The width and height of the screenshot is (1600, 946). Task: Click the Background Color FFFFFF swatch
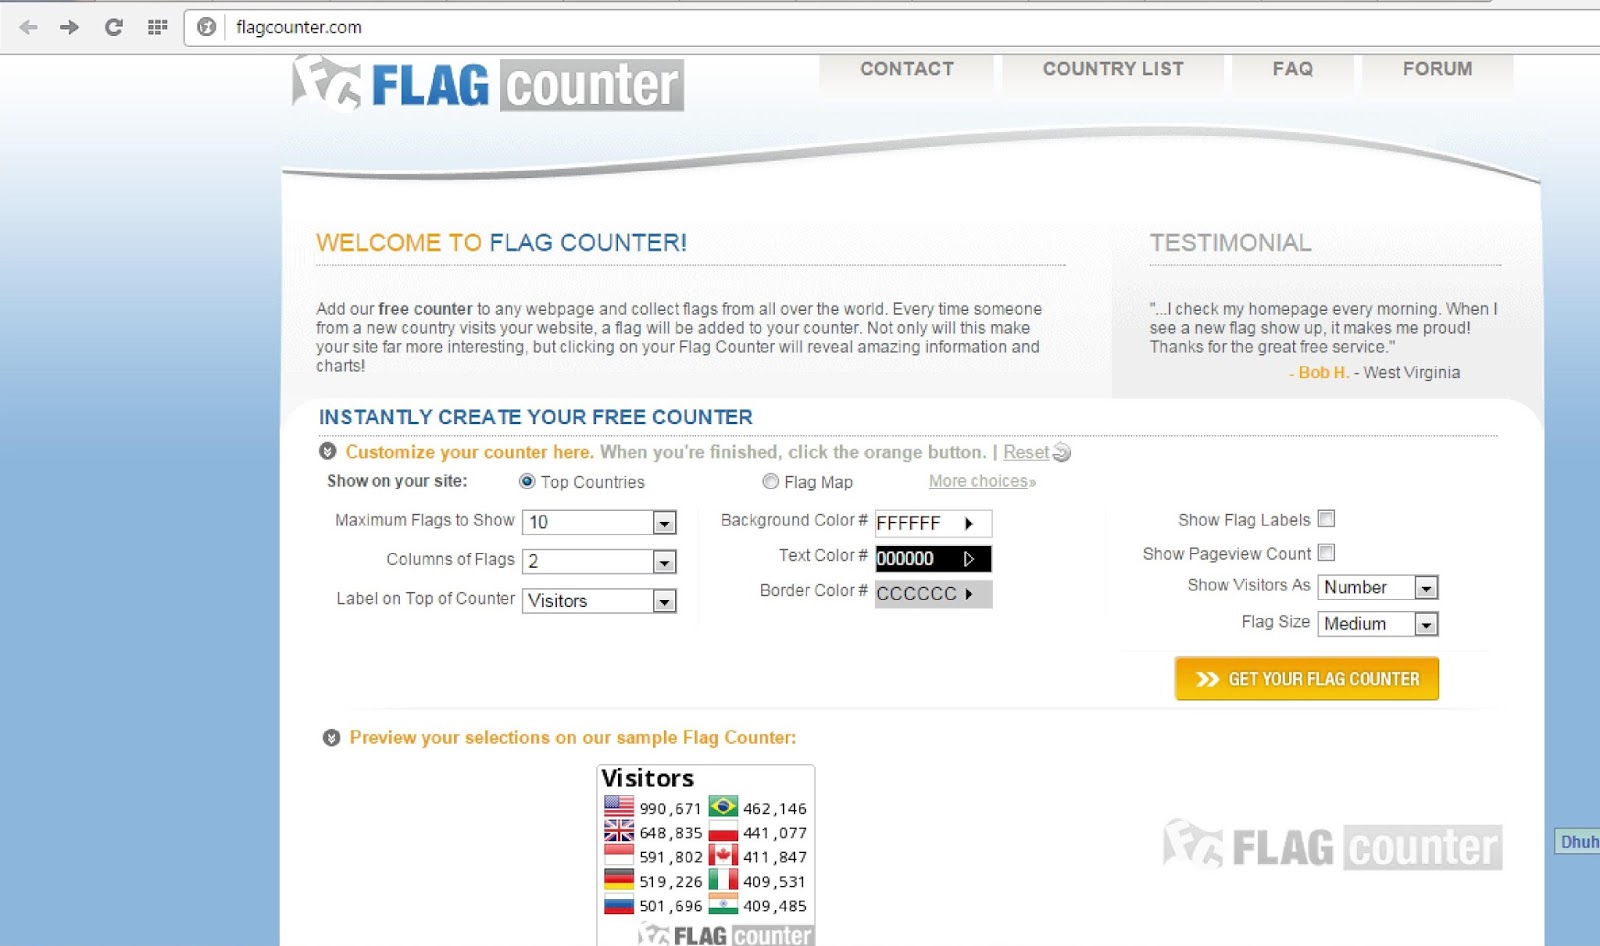coord(933,523)
